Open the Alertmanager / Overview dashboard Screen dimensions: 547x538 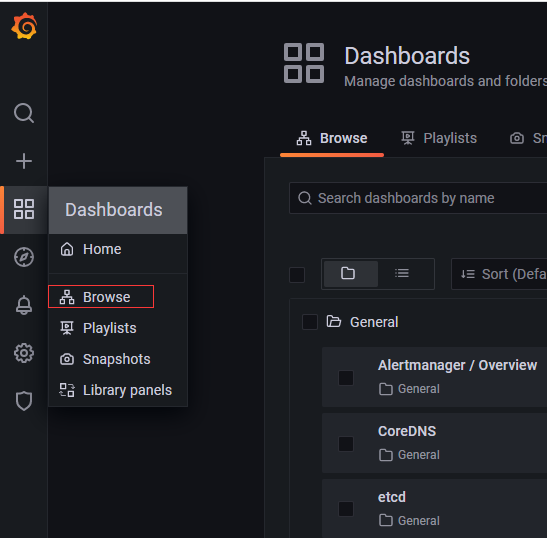(x=457, y=365)
